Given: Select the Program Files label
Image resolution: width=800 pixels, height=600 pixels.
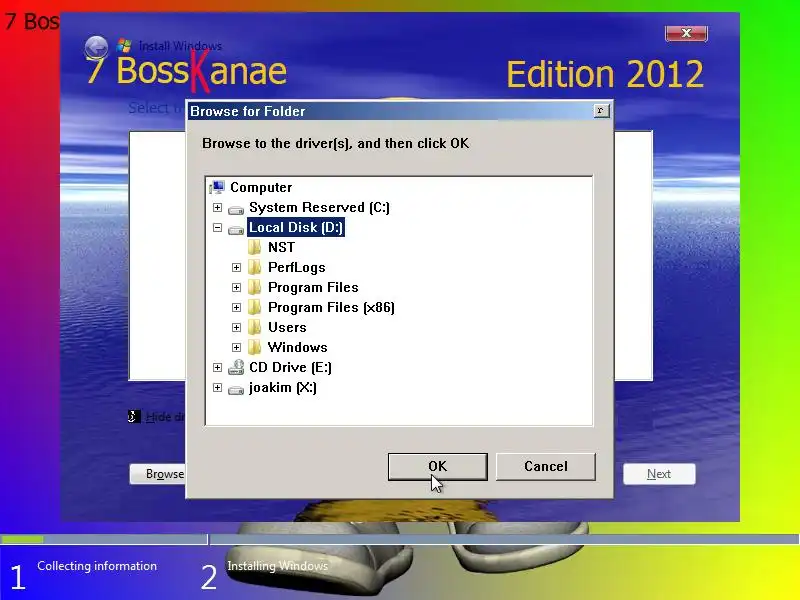Looking at the screenshot, I should click(x=313, y=287).
